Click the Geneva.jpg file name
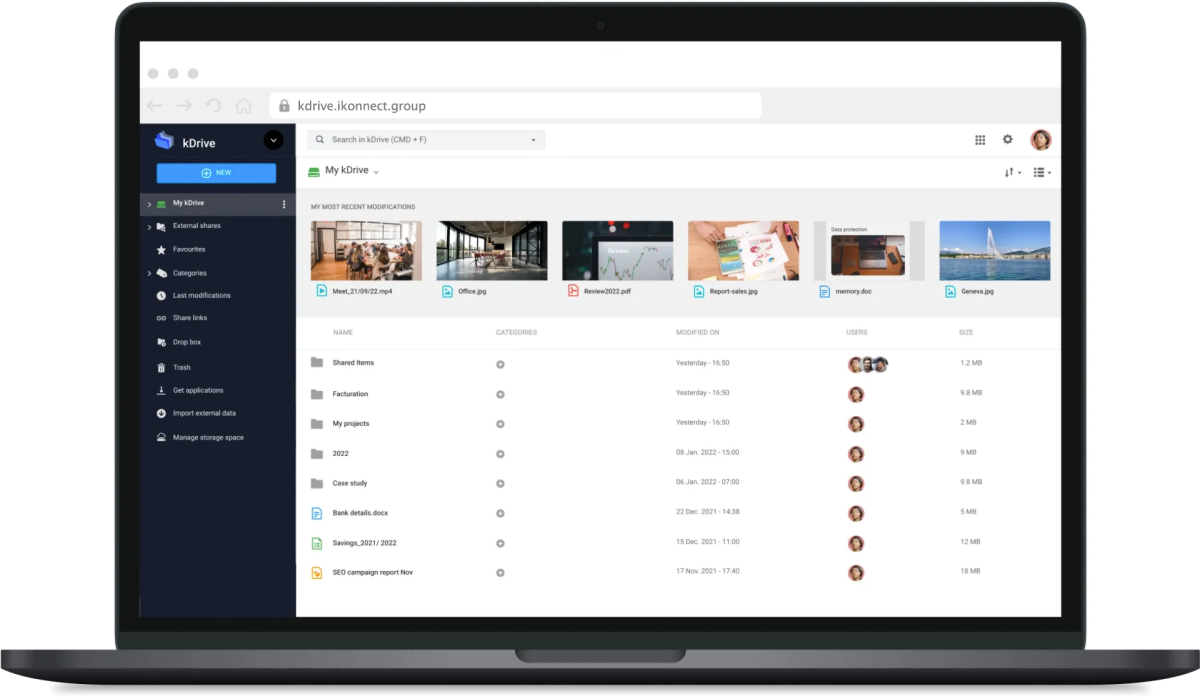This screenshot has width=1200, height=699. point(977,292)
